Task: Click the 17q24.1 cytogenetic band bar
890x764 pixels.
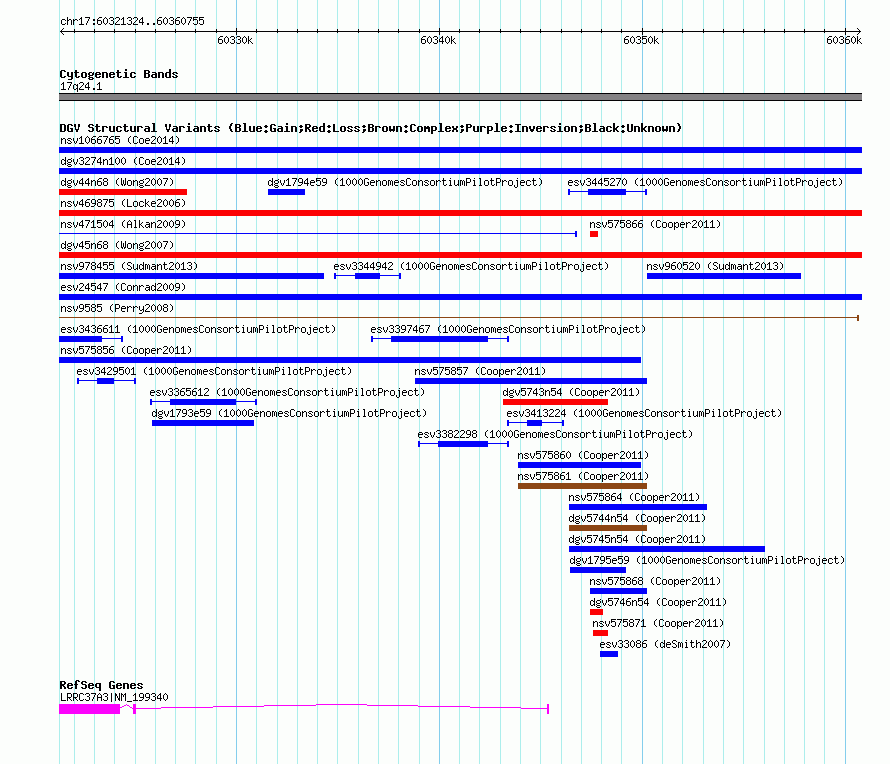Action: click(x=460, y=97)
